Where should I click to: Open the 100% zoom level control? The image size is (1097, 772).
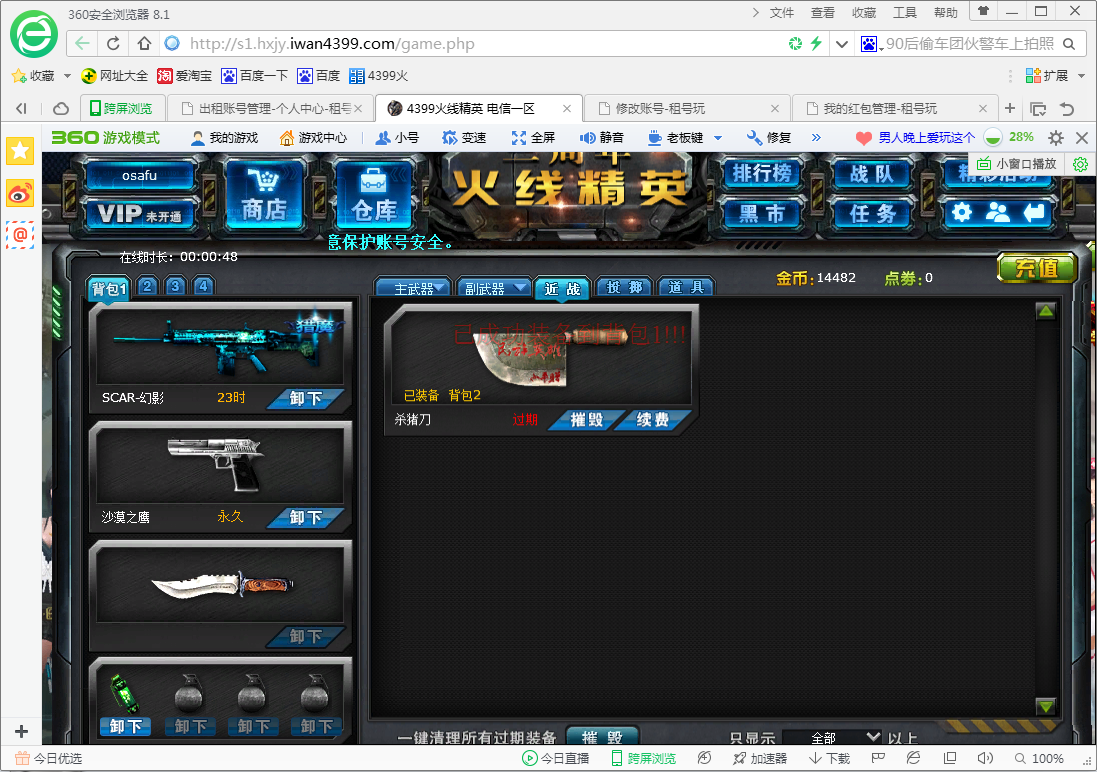(x=1040, y=759)
